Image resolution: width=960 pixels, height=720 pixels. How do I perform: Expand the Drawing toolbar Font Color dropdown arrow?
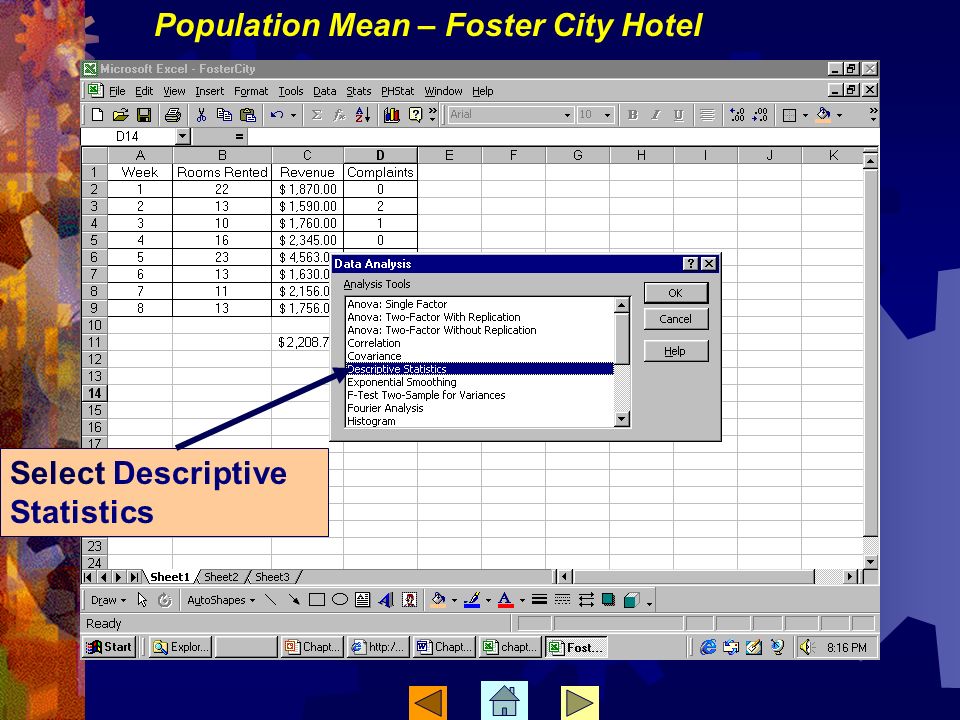522,601
